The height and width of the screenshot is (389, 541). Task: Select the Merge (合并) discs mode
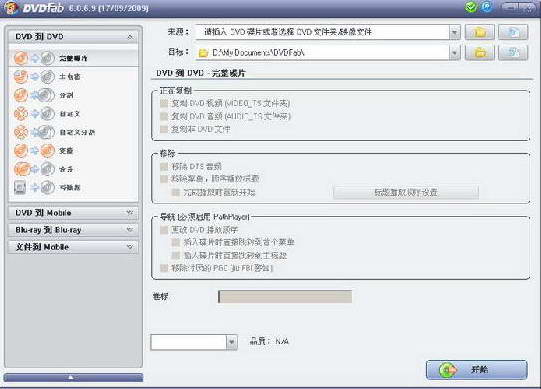click(x=73, y=169)
